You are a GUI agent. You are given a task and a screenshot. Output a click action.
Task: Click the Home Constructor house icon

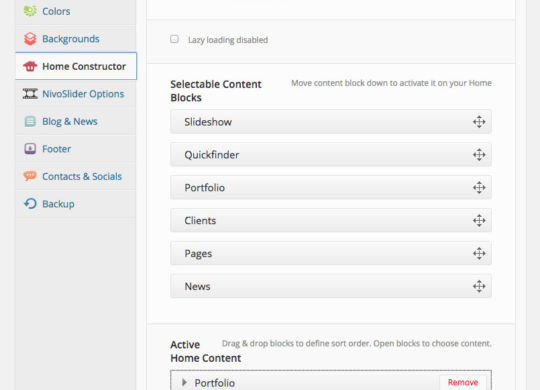[30, 66]
